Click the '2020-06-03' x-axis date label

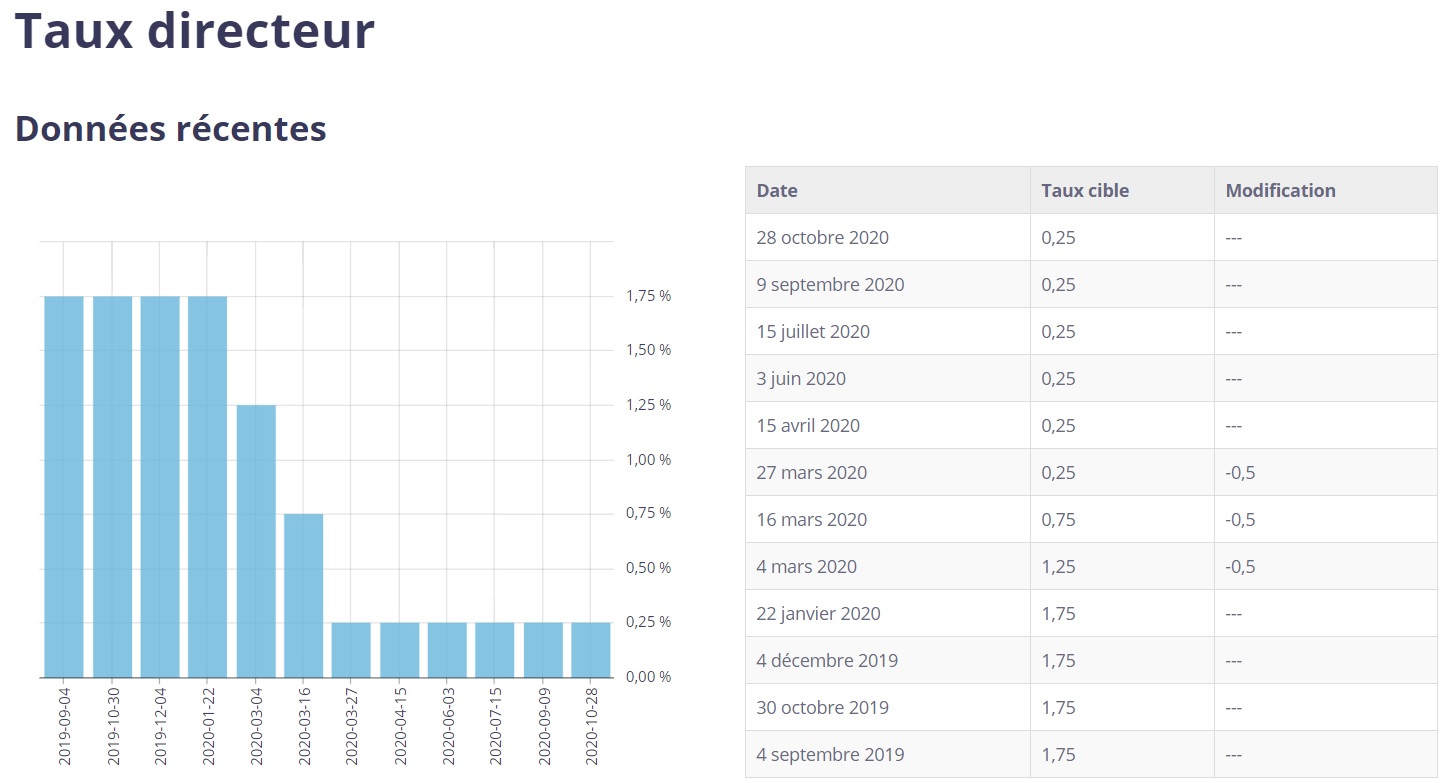click(x=448, y=727)
